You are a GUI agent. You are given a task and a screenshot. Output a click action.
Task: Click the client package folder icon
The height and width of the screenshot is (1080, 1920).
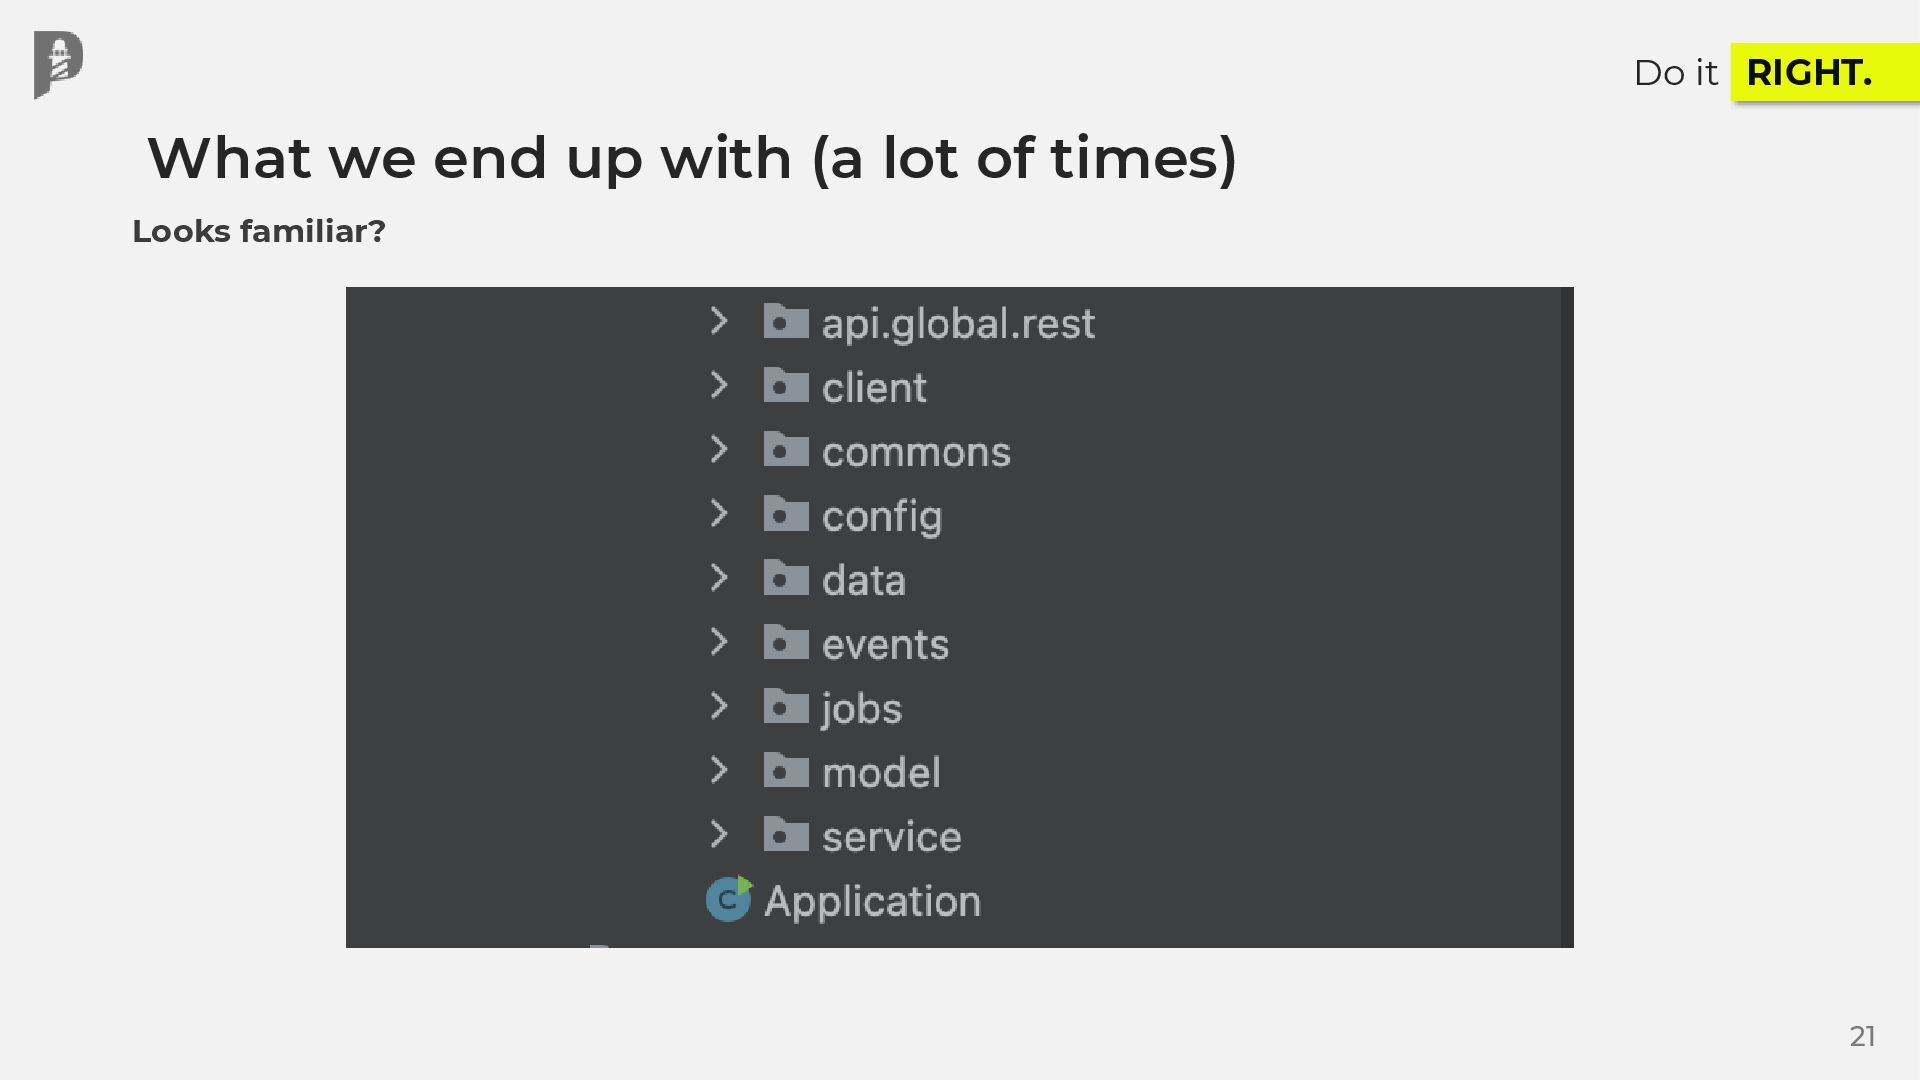coord(786,386)
